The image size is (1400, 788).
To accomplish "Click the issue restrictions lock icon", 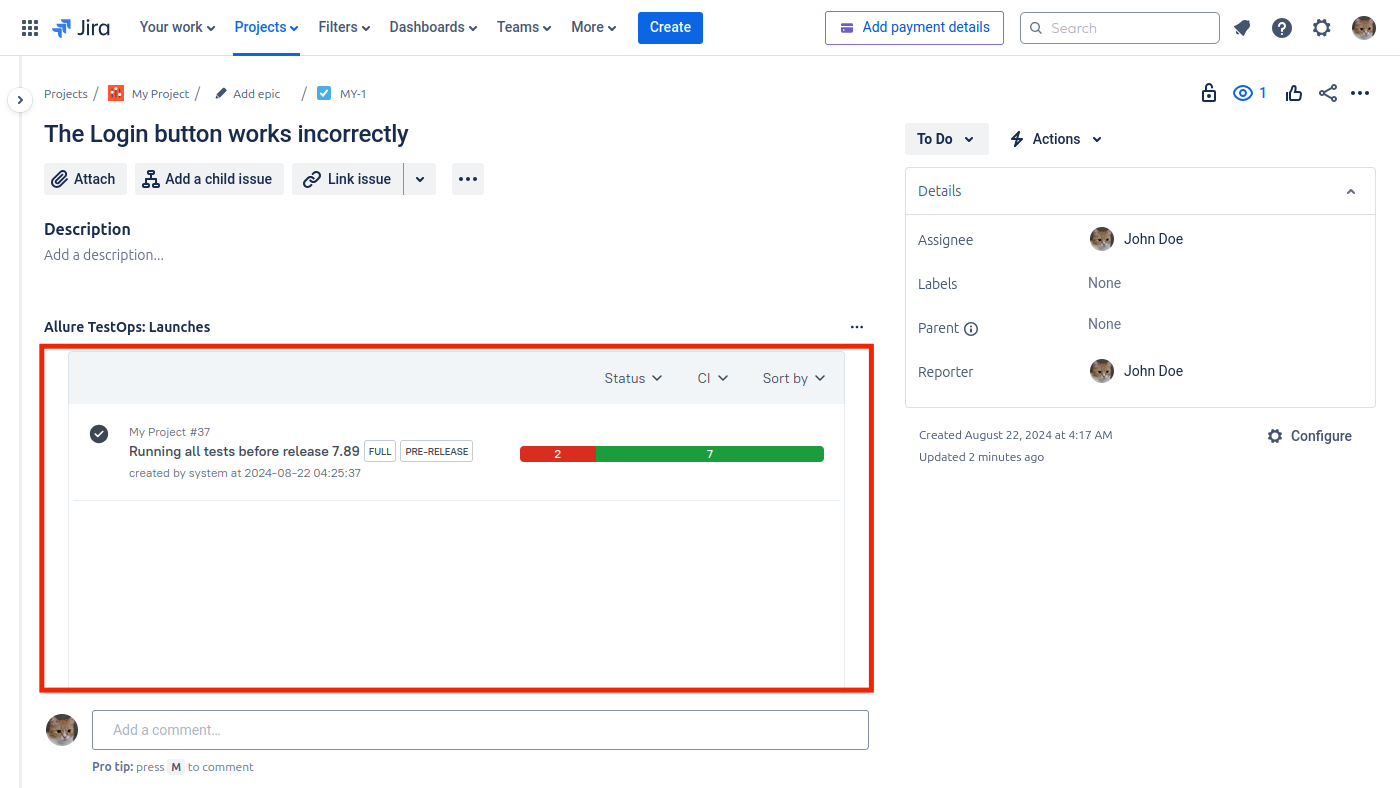I will tap(1209, 93).
